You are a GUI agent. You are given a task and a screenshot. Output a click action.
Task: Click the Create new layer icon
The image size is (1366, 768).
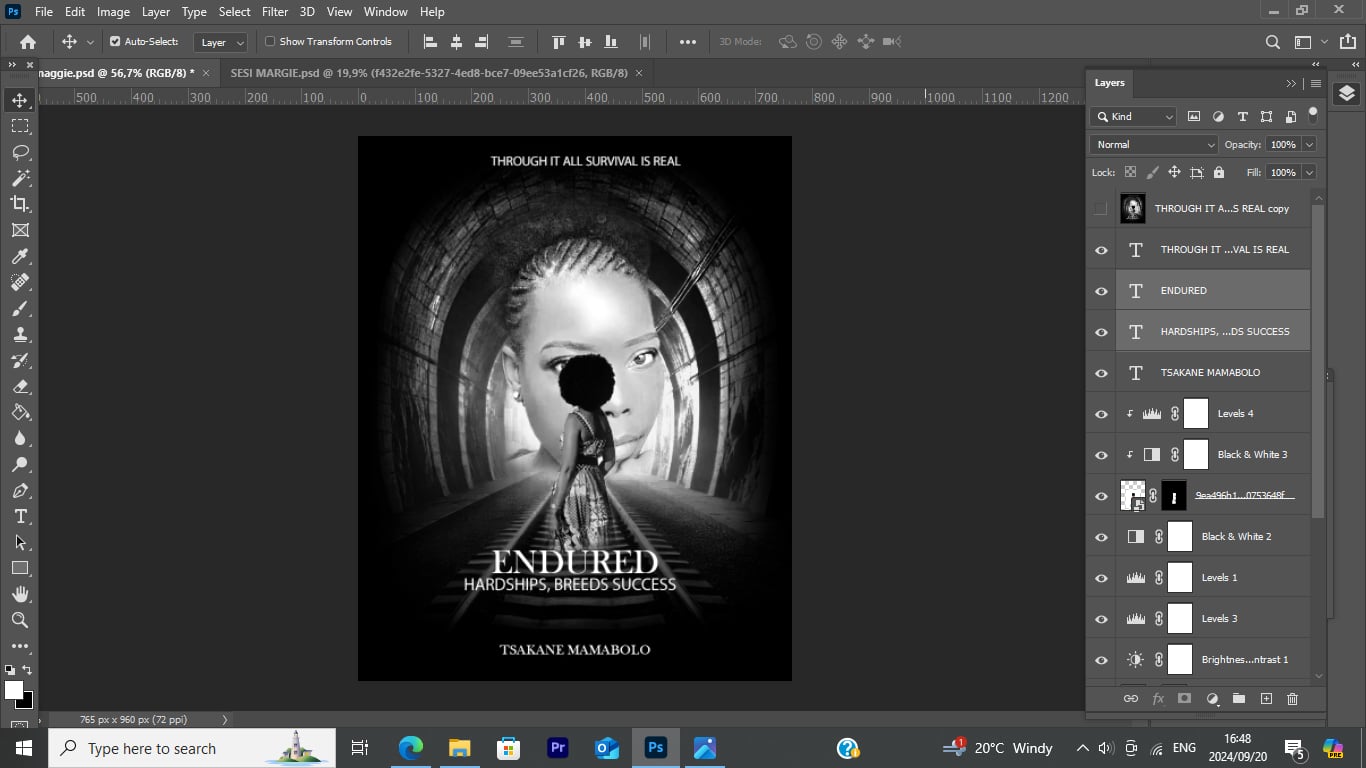1266,699
